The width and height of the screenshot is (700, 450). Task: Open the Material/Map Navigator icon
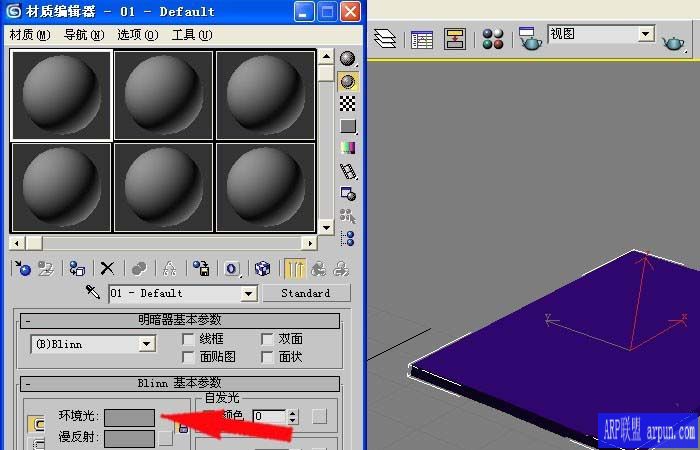pyautogui.click(x=347, y=238)
